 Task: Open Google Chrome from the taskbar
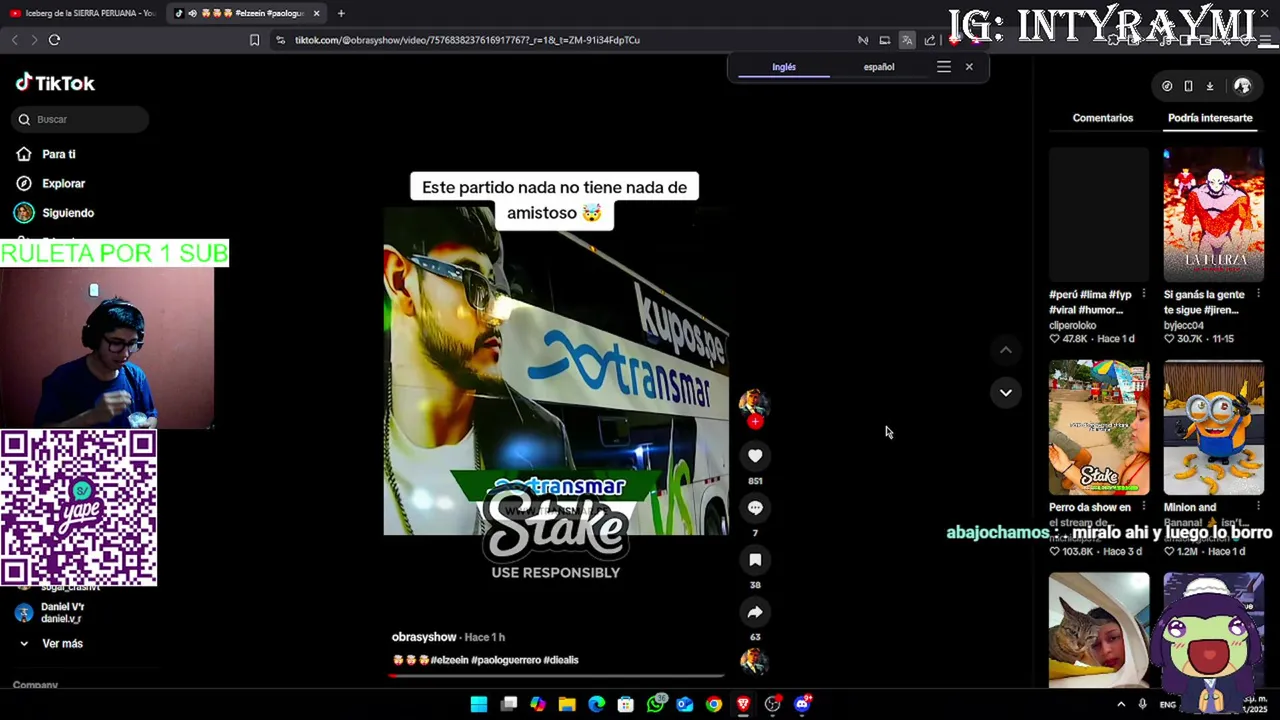tap(713, 704)
